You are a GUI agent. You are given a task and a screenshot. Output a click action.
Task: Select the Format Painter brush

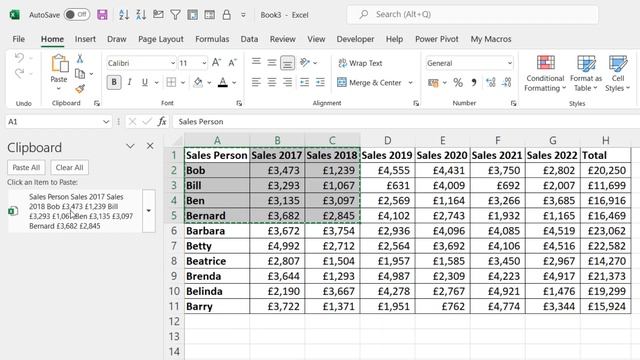pos(80,89)
